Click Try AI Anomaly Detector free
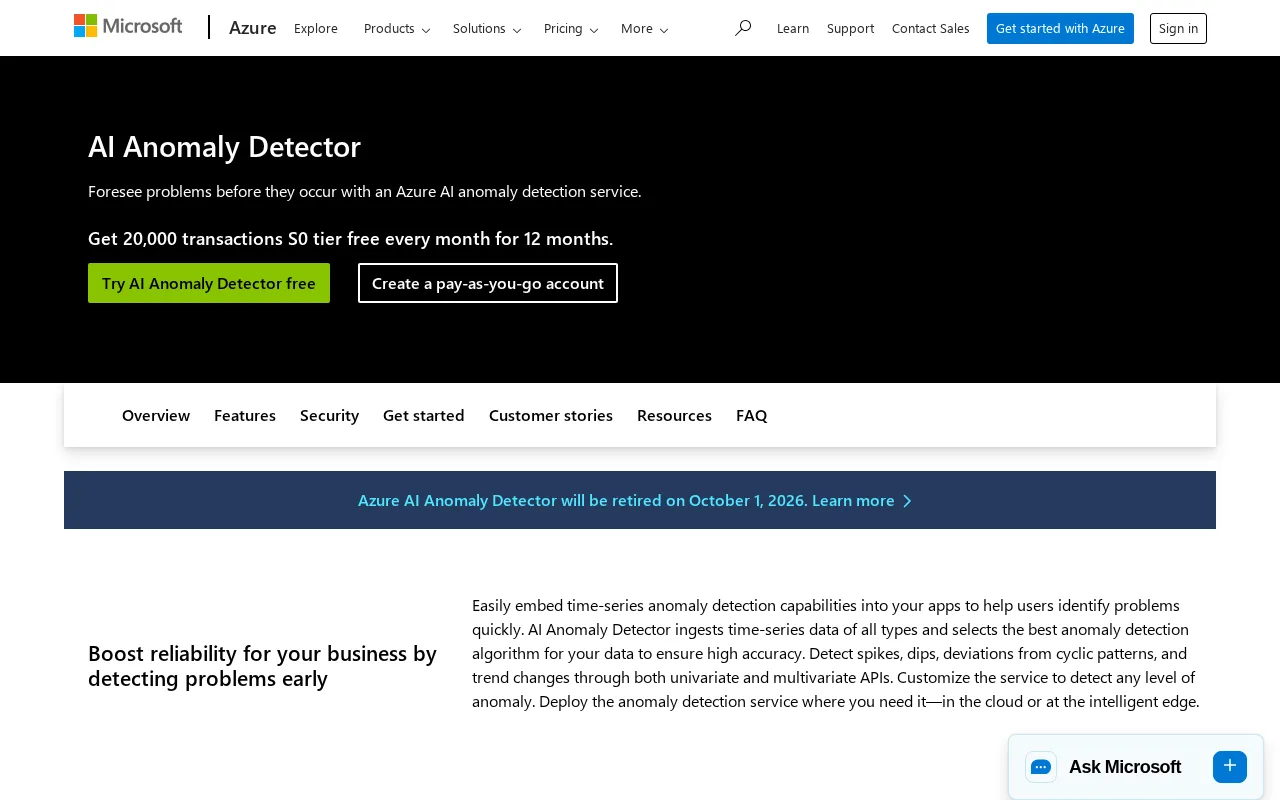The width and height of the screenshot is (1280, 800). [x=209, y=283]
